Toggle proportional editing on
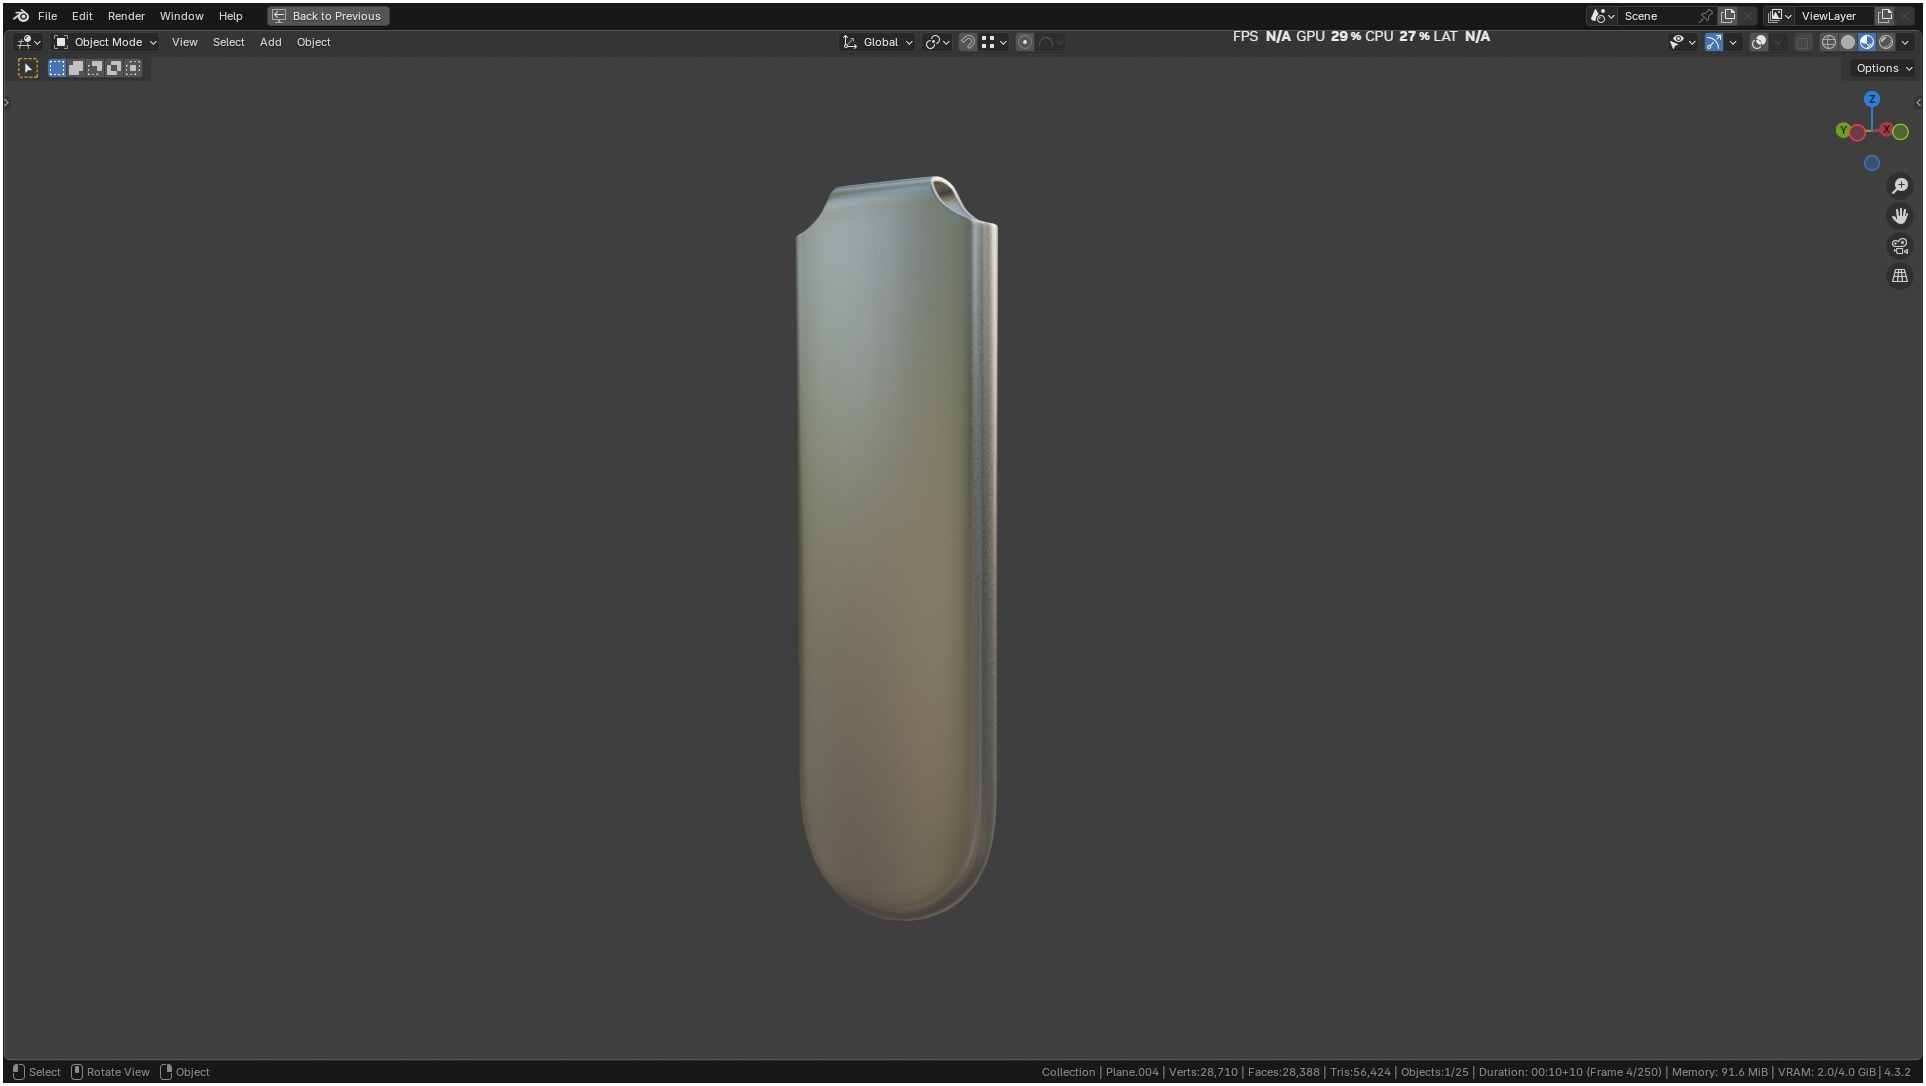 pos(1025,42)
